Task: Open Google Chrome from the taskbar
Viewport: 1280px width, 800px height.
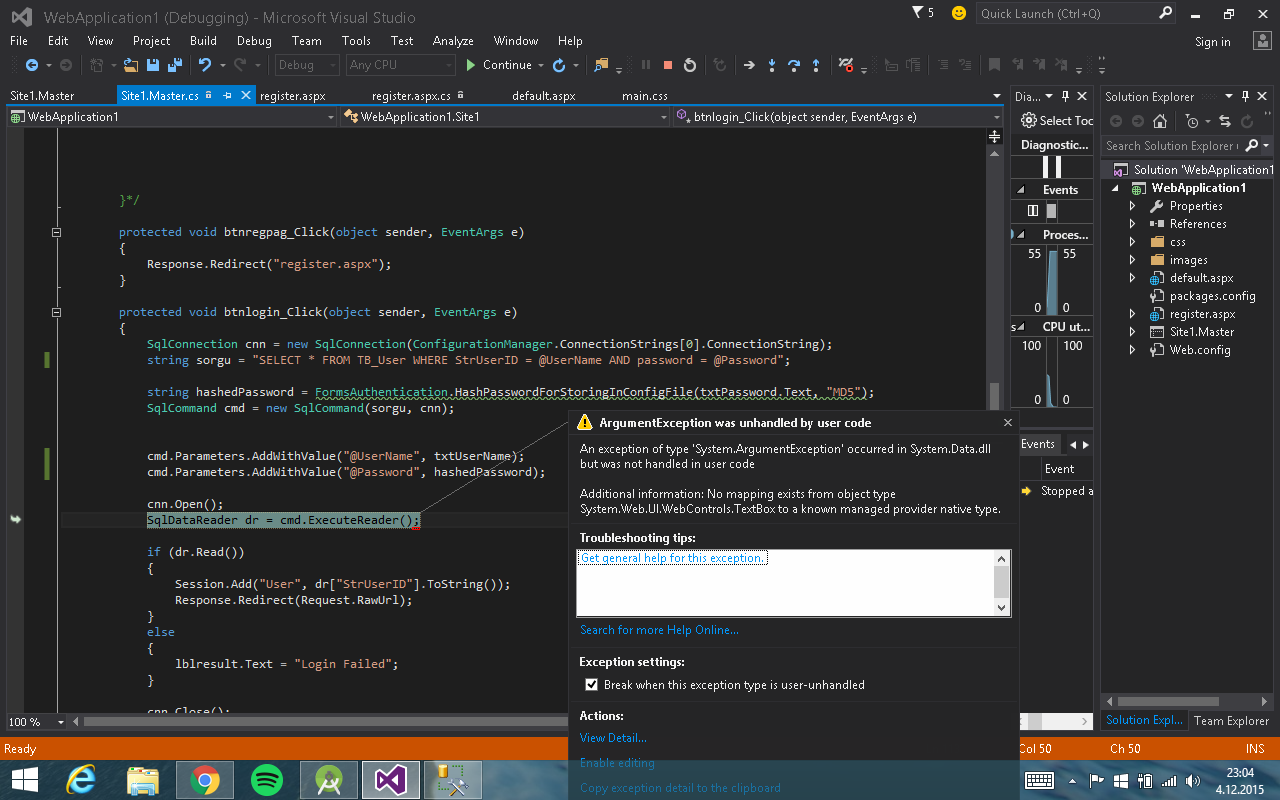Action: [x=205, y=780]
